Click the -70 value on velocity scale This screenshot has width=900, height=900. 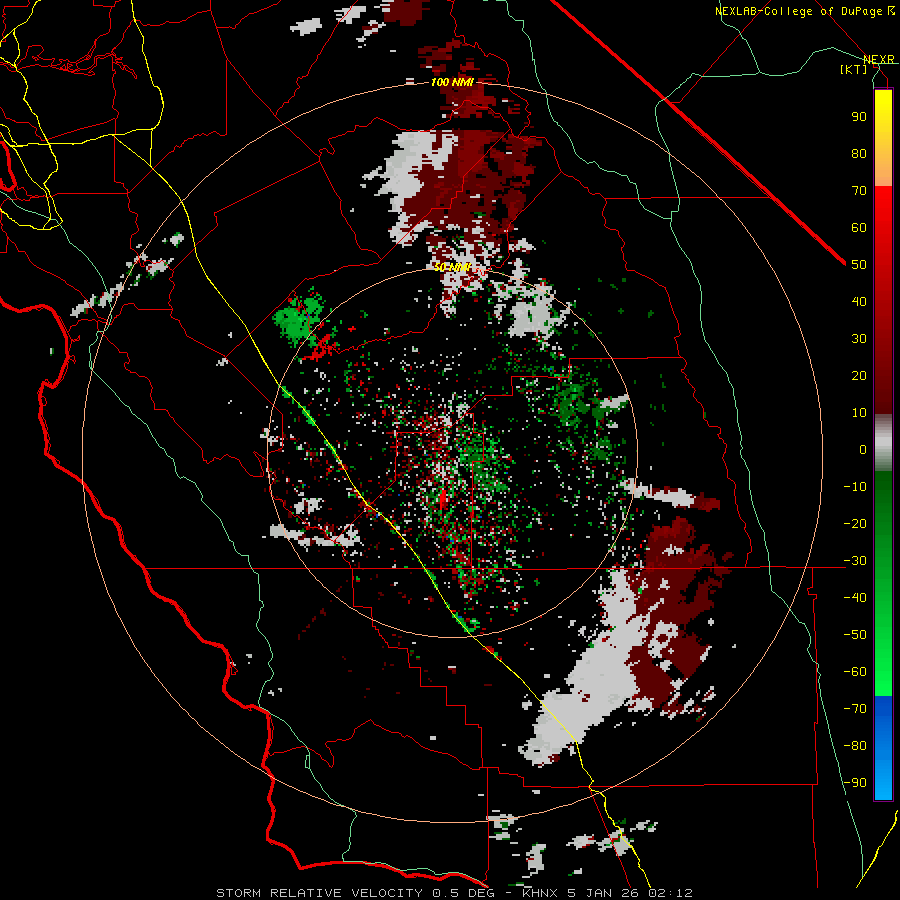(855, 709)
